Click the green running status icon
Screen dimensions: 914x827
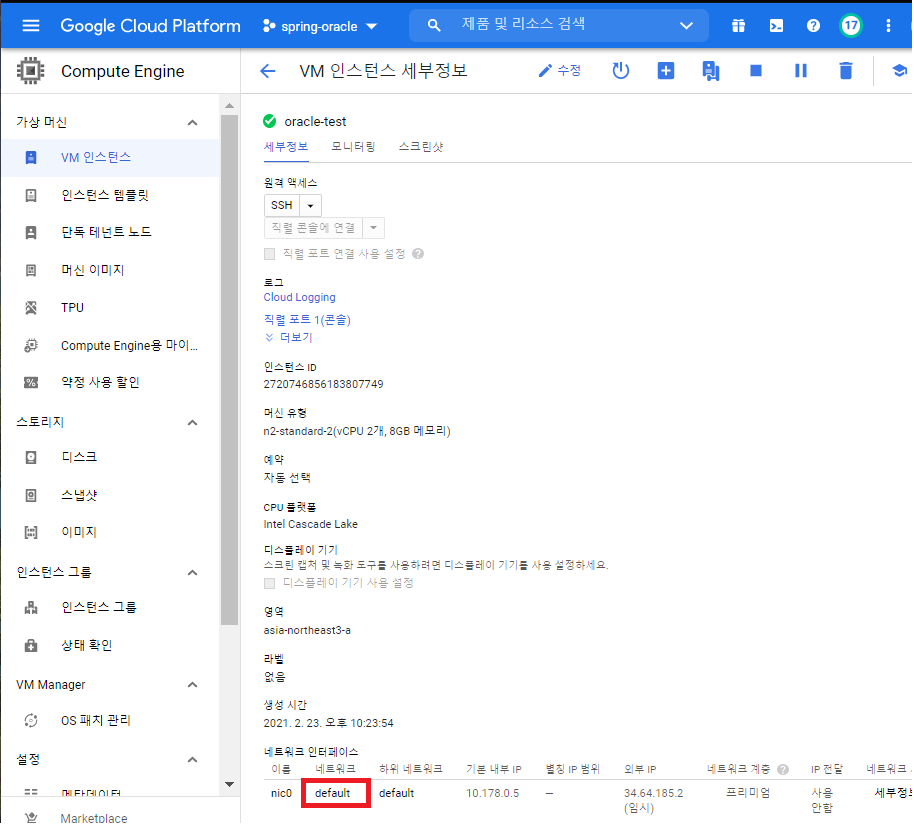(x=269, y=121)
